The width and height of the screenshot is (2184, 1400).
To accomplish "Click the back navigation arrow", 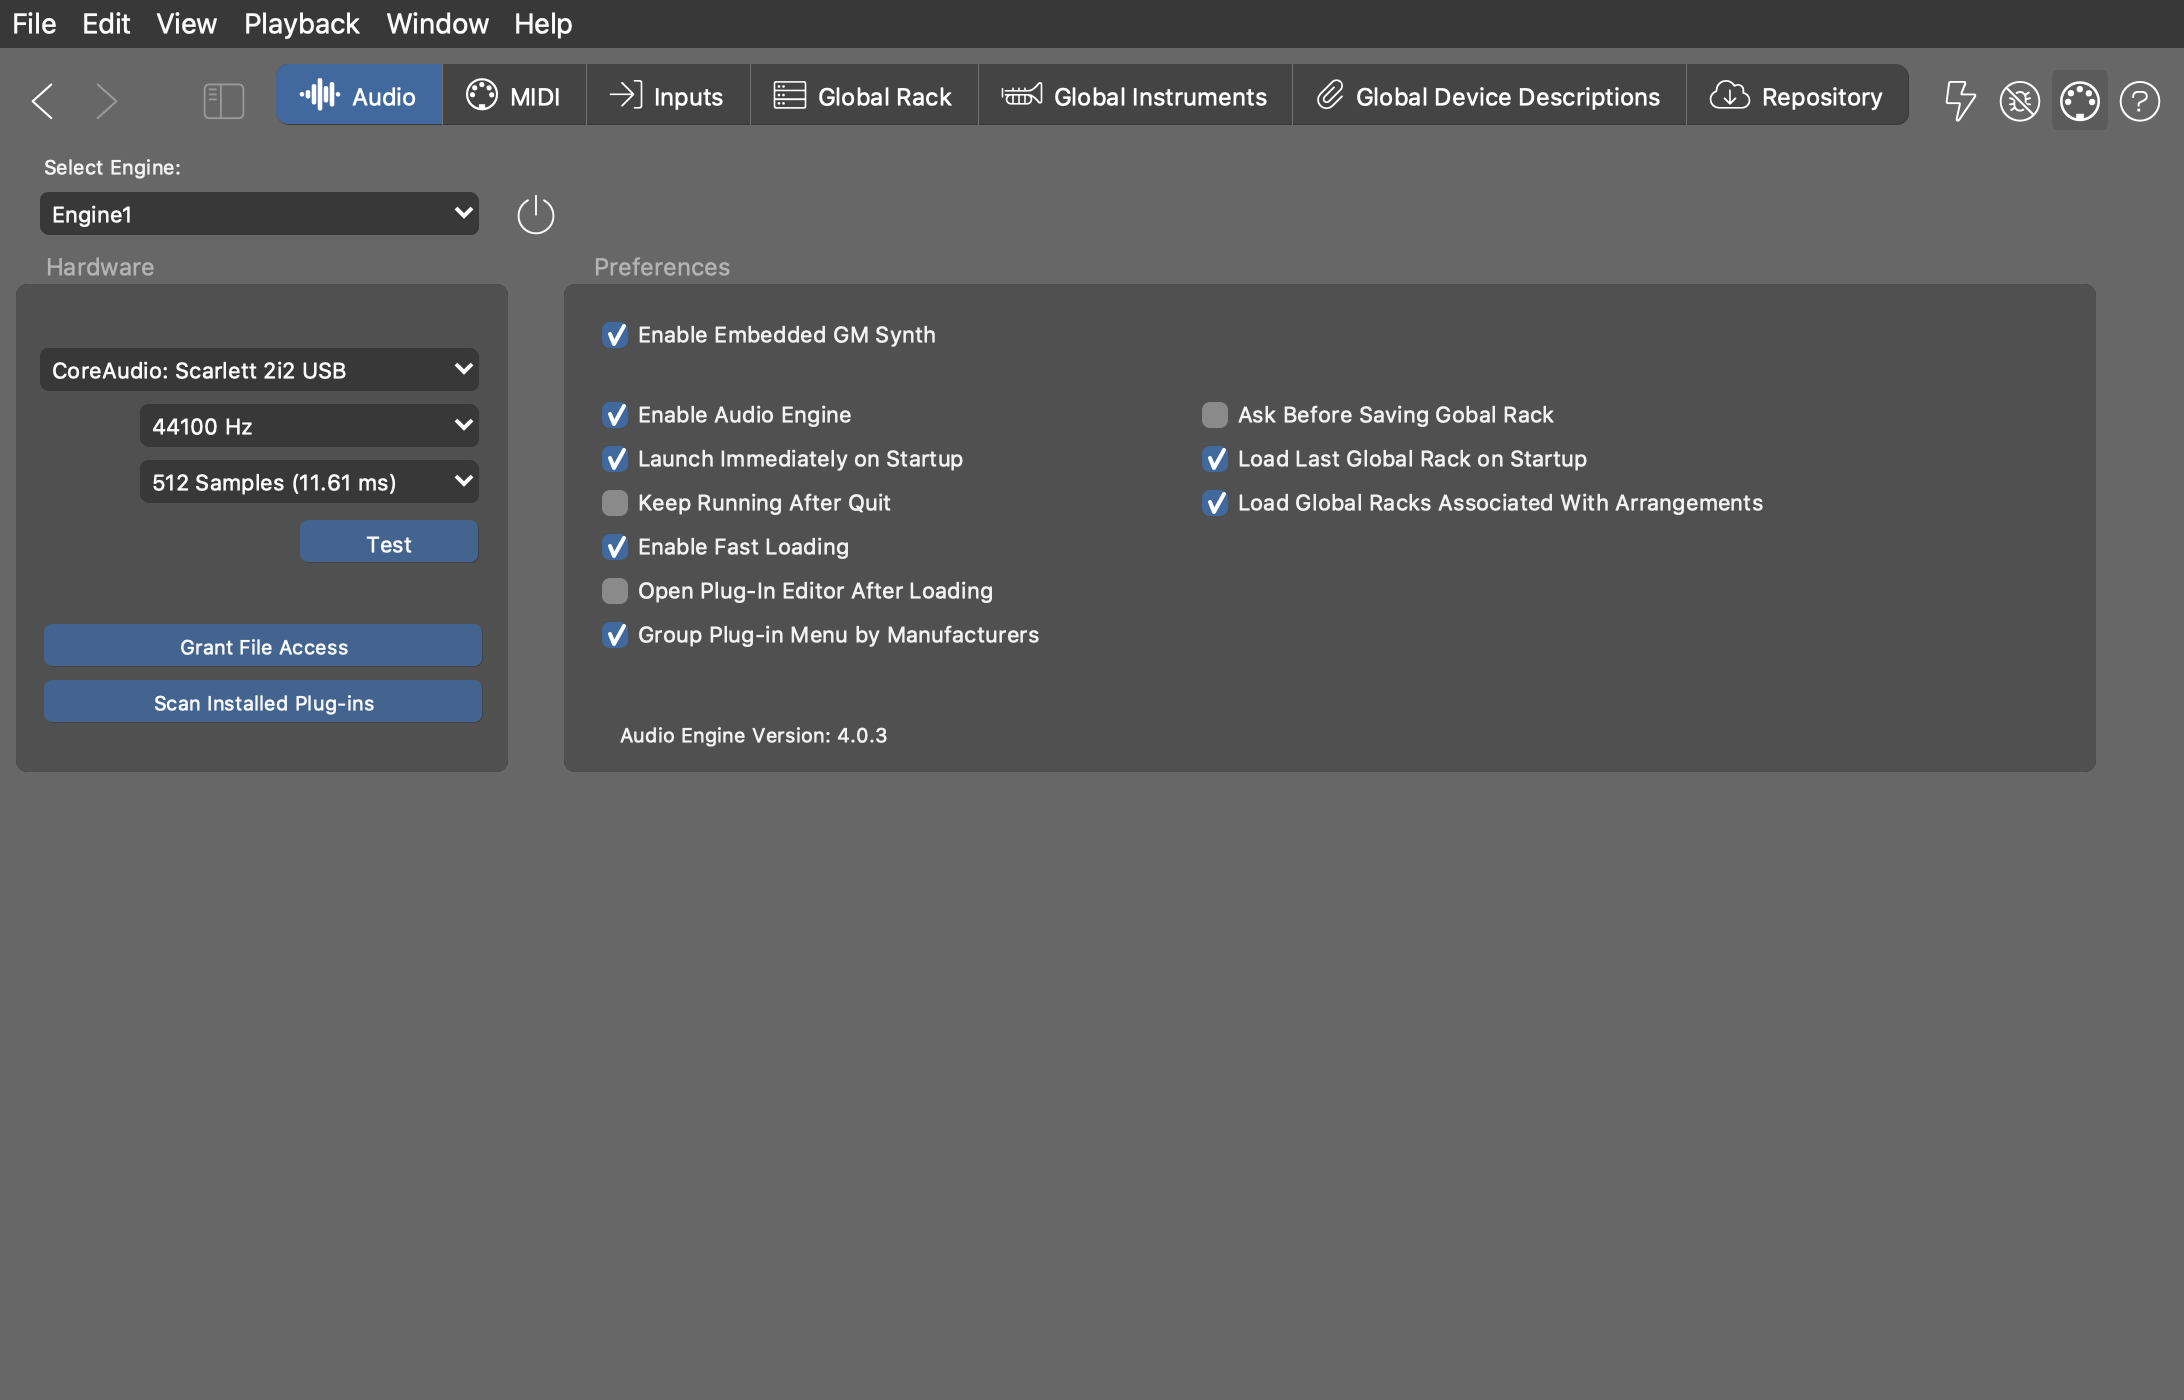I will coord(42,100).
